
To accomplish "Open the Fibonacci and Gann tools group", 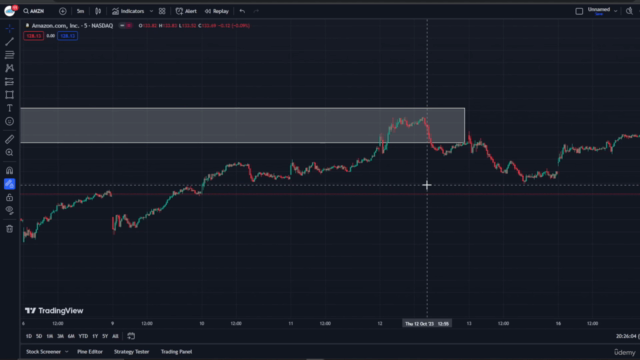I will (9, 55).
